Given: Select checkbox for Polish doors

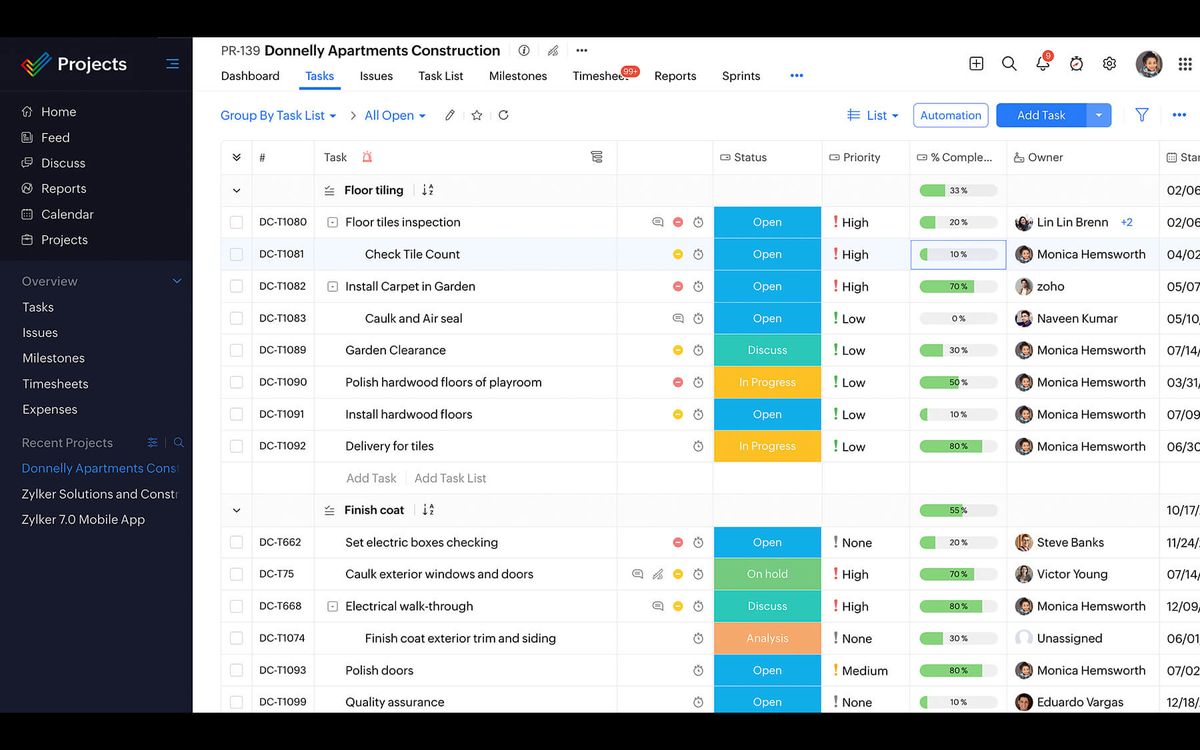Looking at the screenshot, I should [236, 670].
